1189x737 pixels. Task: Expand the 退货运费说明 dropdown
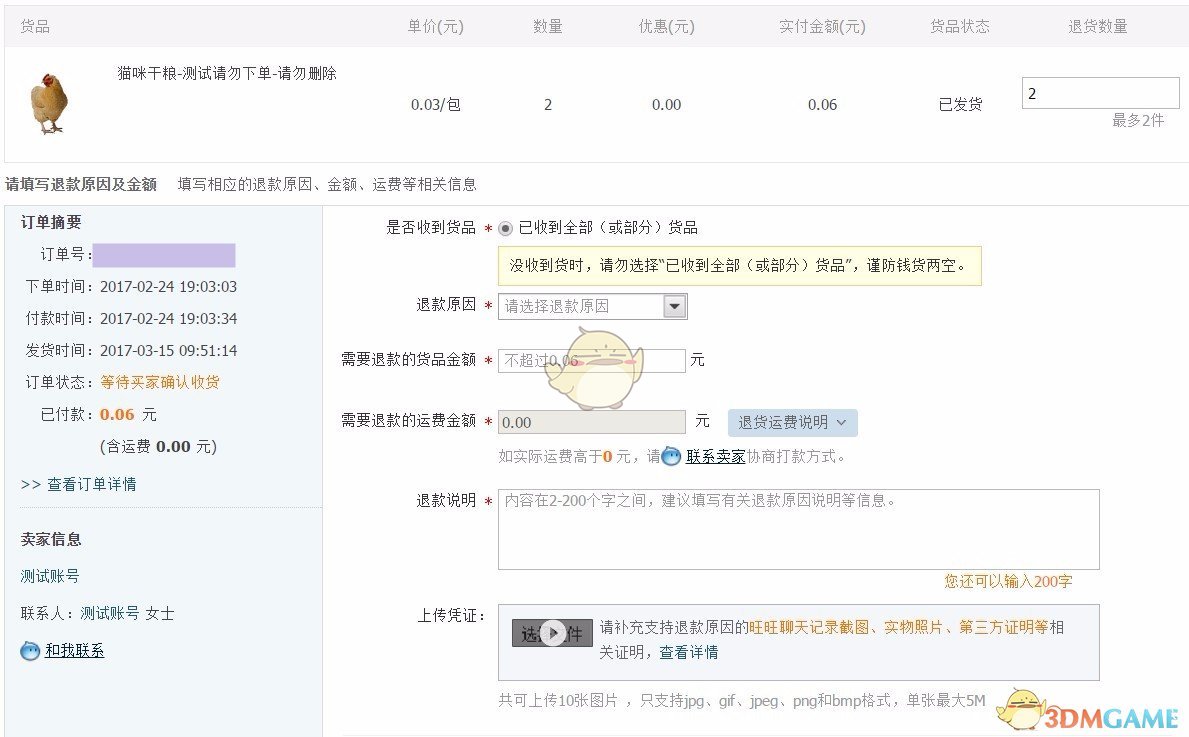pyautogui.click(x=792, y=422)
